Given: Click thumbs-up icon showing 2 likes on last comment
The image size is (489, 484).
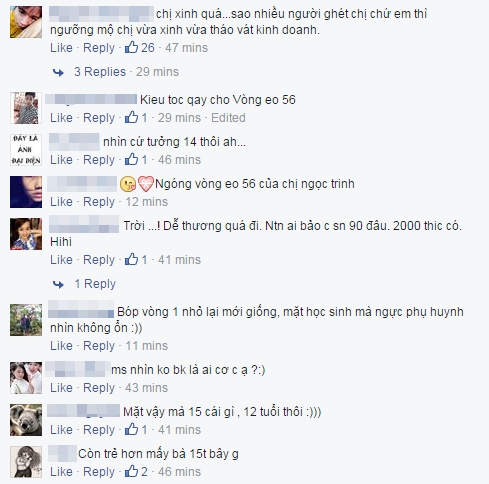Looking at the screenshot, I should click(x=131, y=471).
